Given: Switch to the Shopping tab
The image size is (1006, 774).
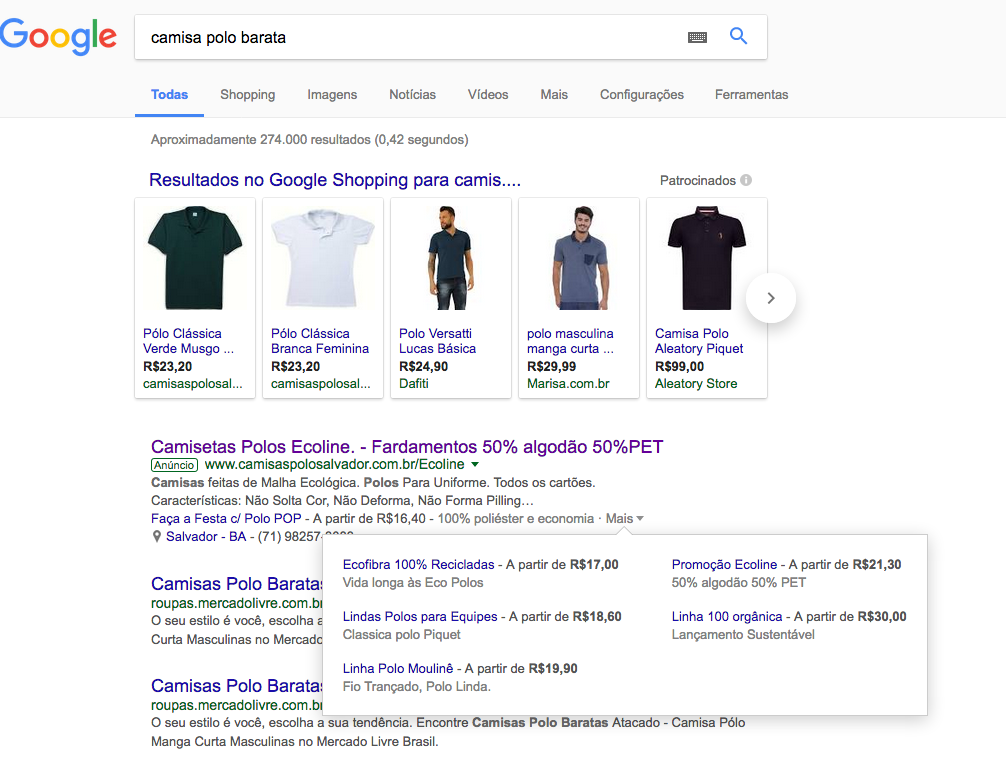Looking at the screenshot, I should (x=248, y=94).
